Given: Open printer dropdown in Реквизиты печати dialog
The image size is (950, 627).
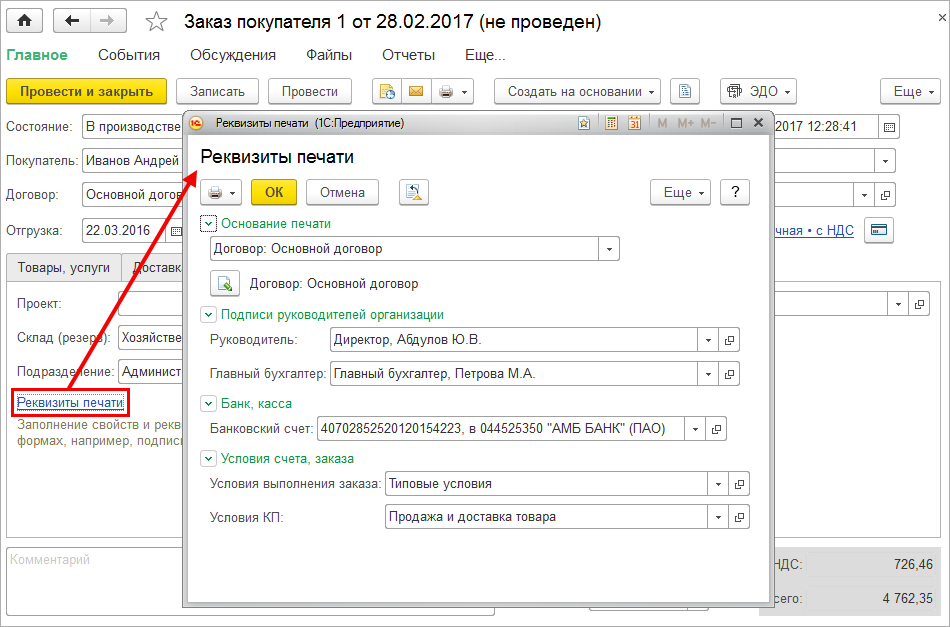Looking at the screenshot, I should tap(221, 193).
